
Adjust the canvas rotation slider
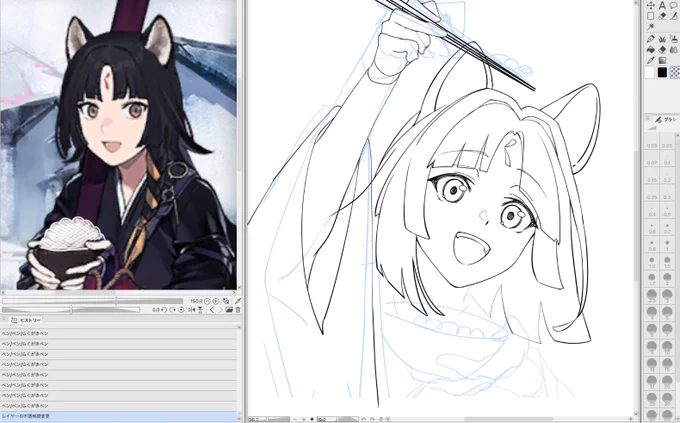click(x=348, y=420)
